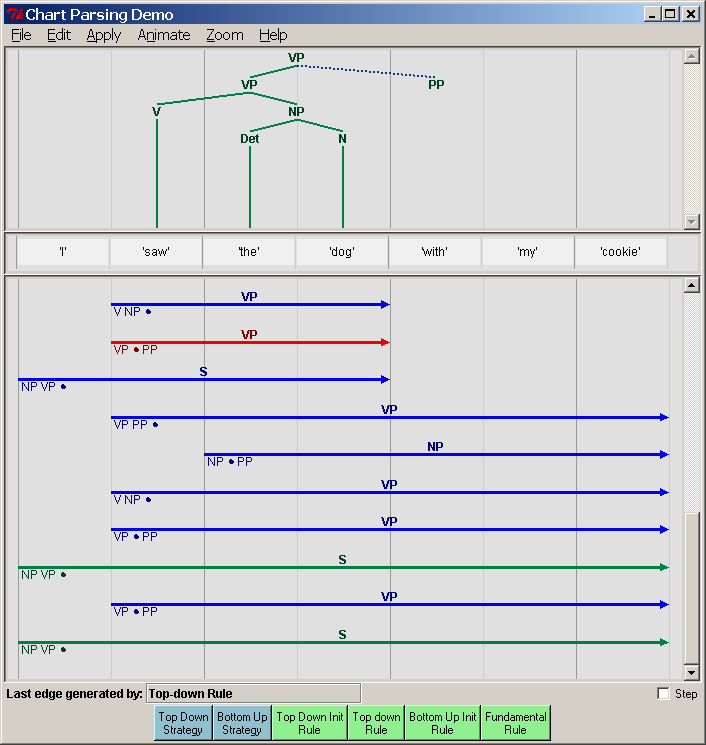The width and height of the screenshot is (706, 745).
Task: Click the chart view scrollbar thumb
Action: (691, 588)
